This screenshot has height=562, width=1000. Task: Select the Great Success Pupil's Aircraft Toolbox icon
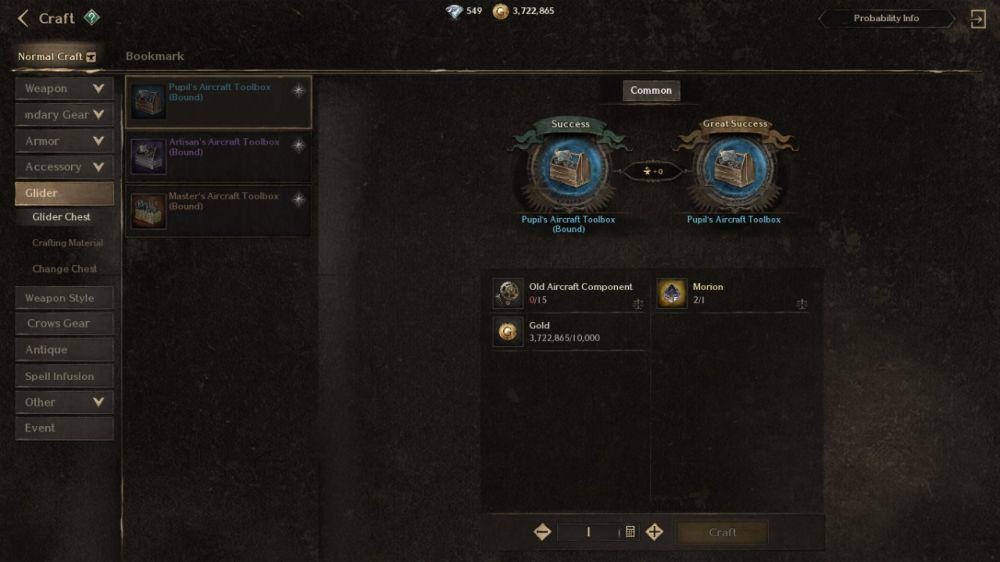click(735, 168)
